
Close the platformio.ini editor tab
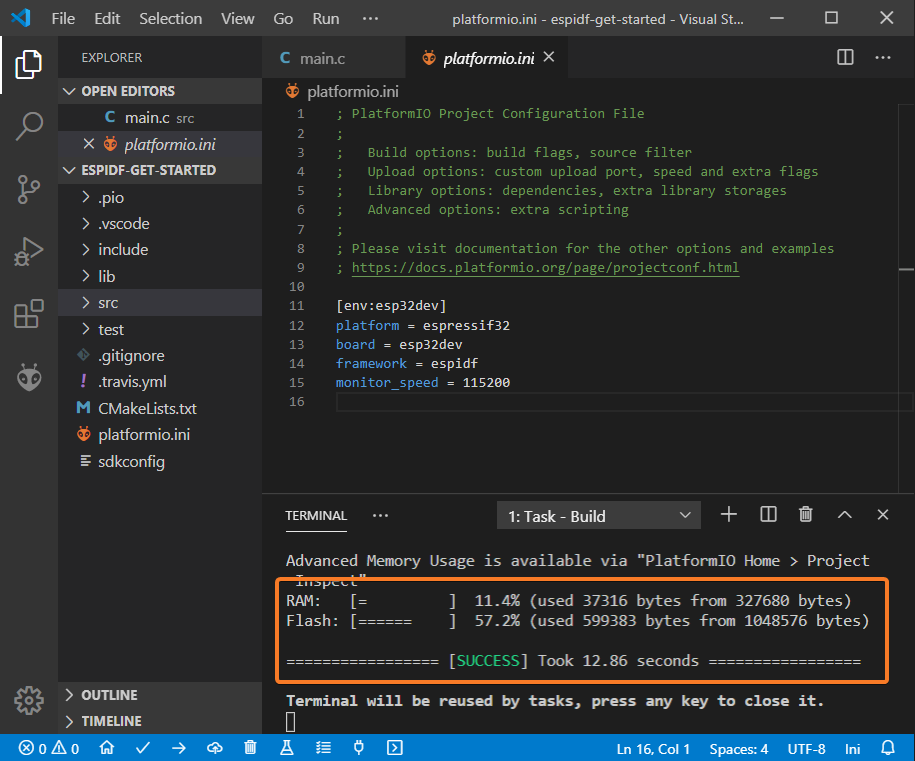tap(549, 57)
